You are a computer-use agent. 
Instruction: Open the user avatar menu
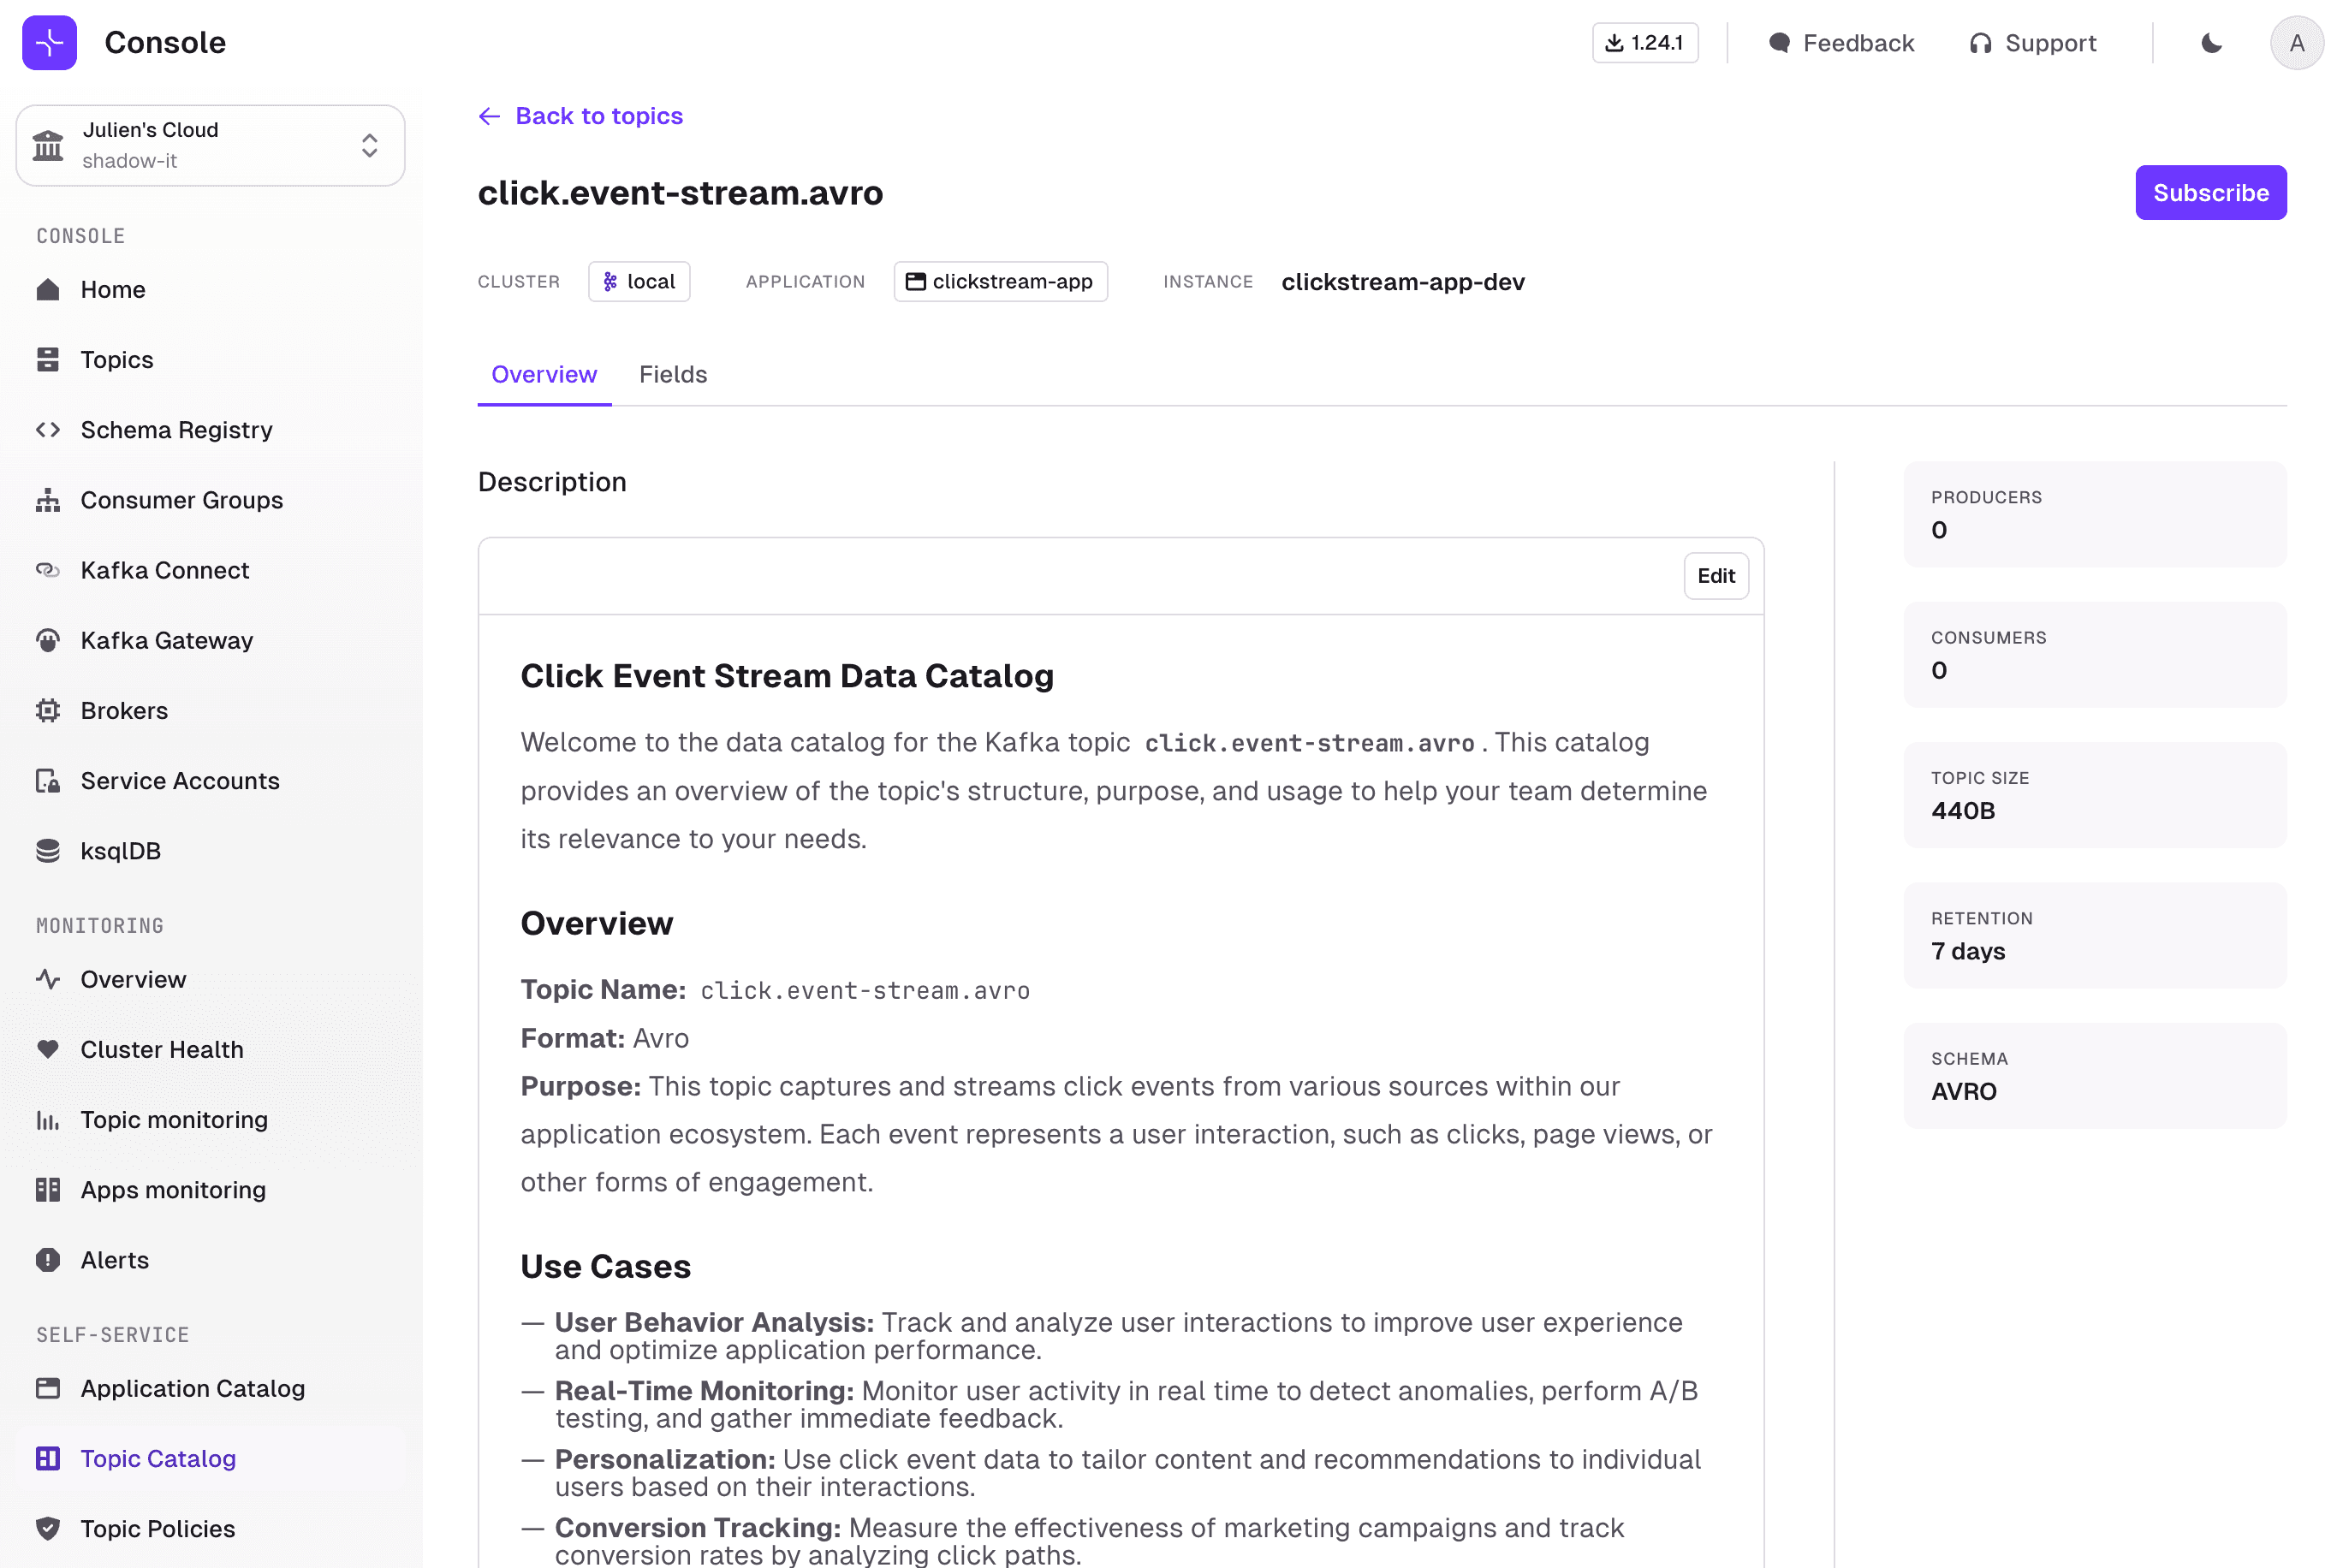click(x=2296, y=43)
